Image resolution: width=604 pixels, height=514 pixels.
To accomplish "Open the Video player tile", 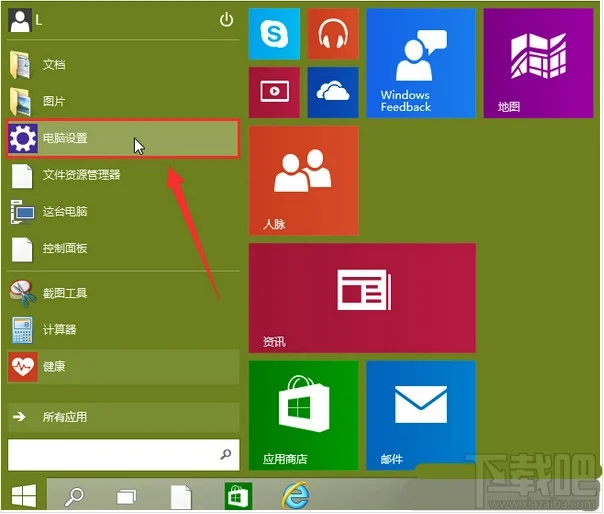I will 274,92.
